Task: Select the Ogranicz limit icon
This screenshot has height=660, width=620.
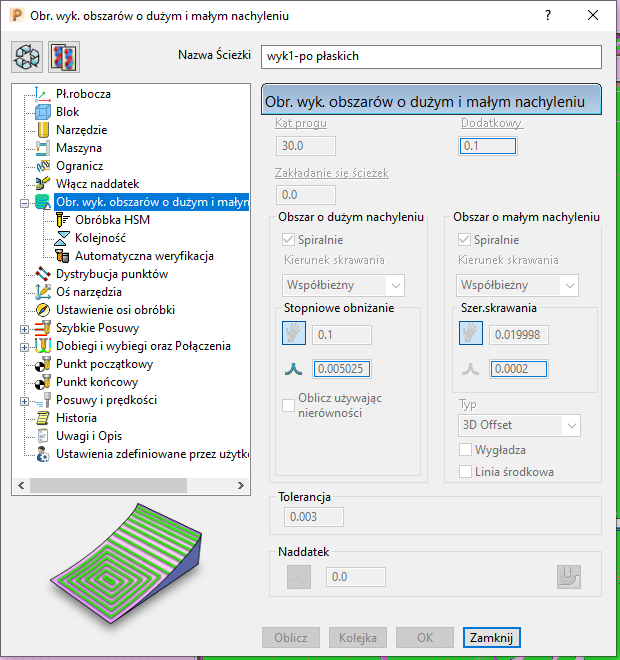Action: [x=43, y=166]
